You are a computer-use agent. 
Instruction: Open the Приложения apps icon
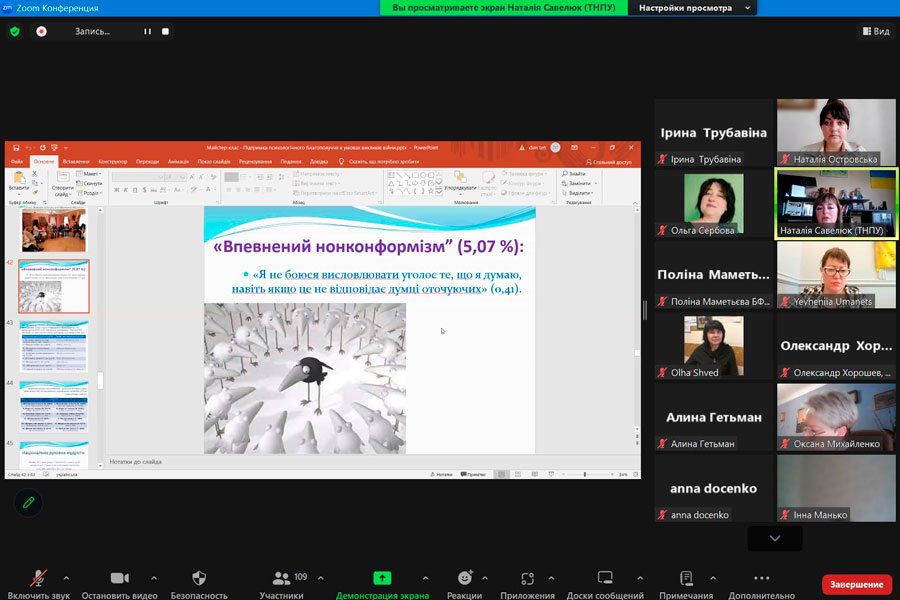pyautogui.click(x=529, y=578)
